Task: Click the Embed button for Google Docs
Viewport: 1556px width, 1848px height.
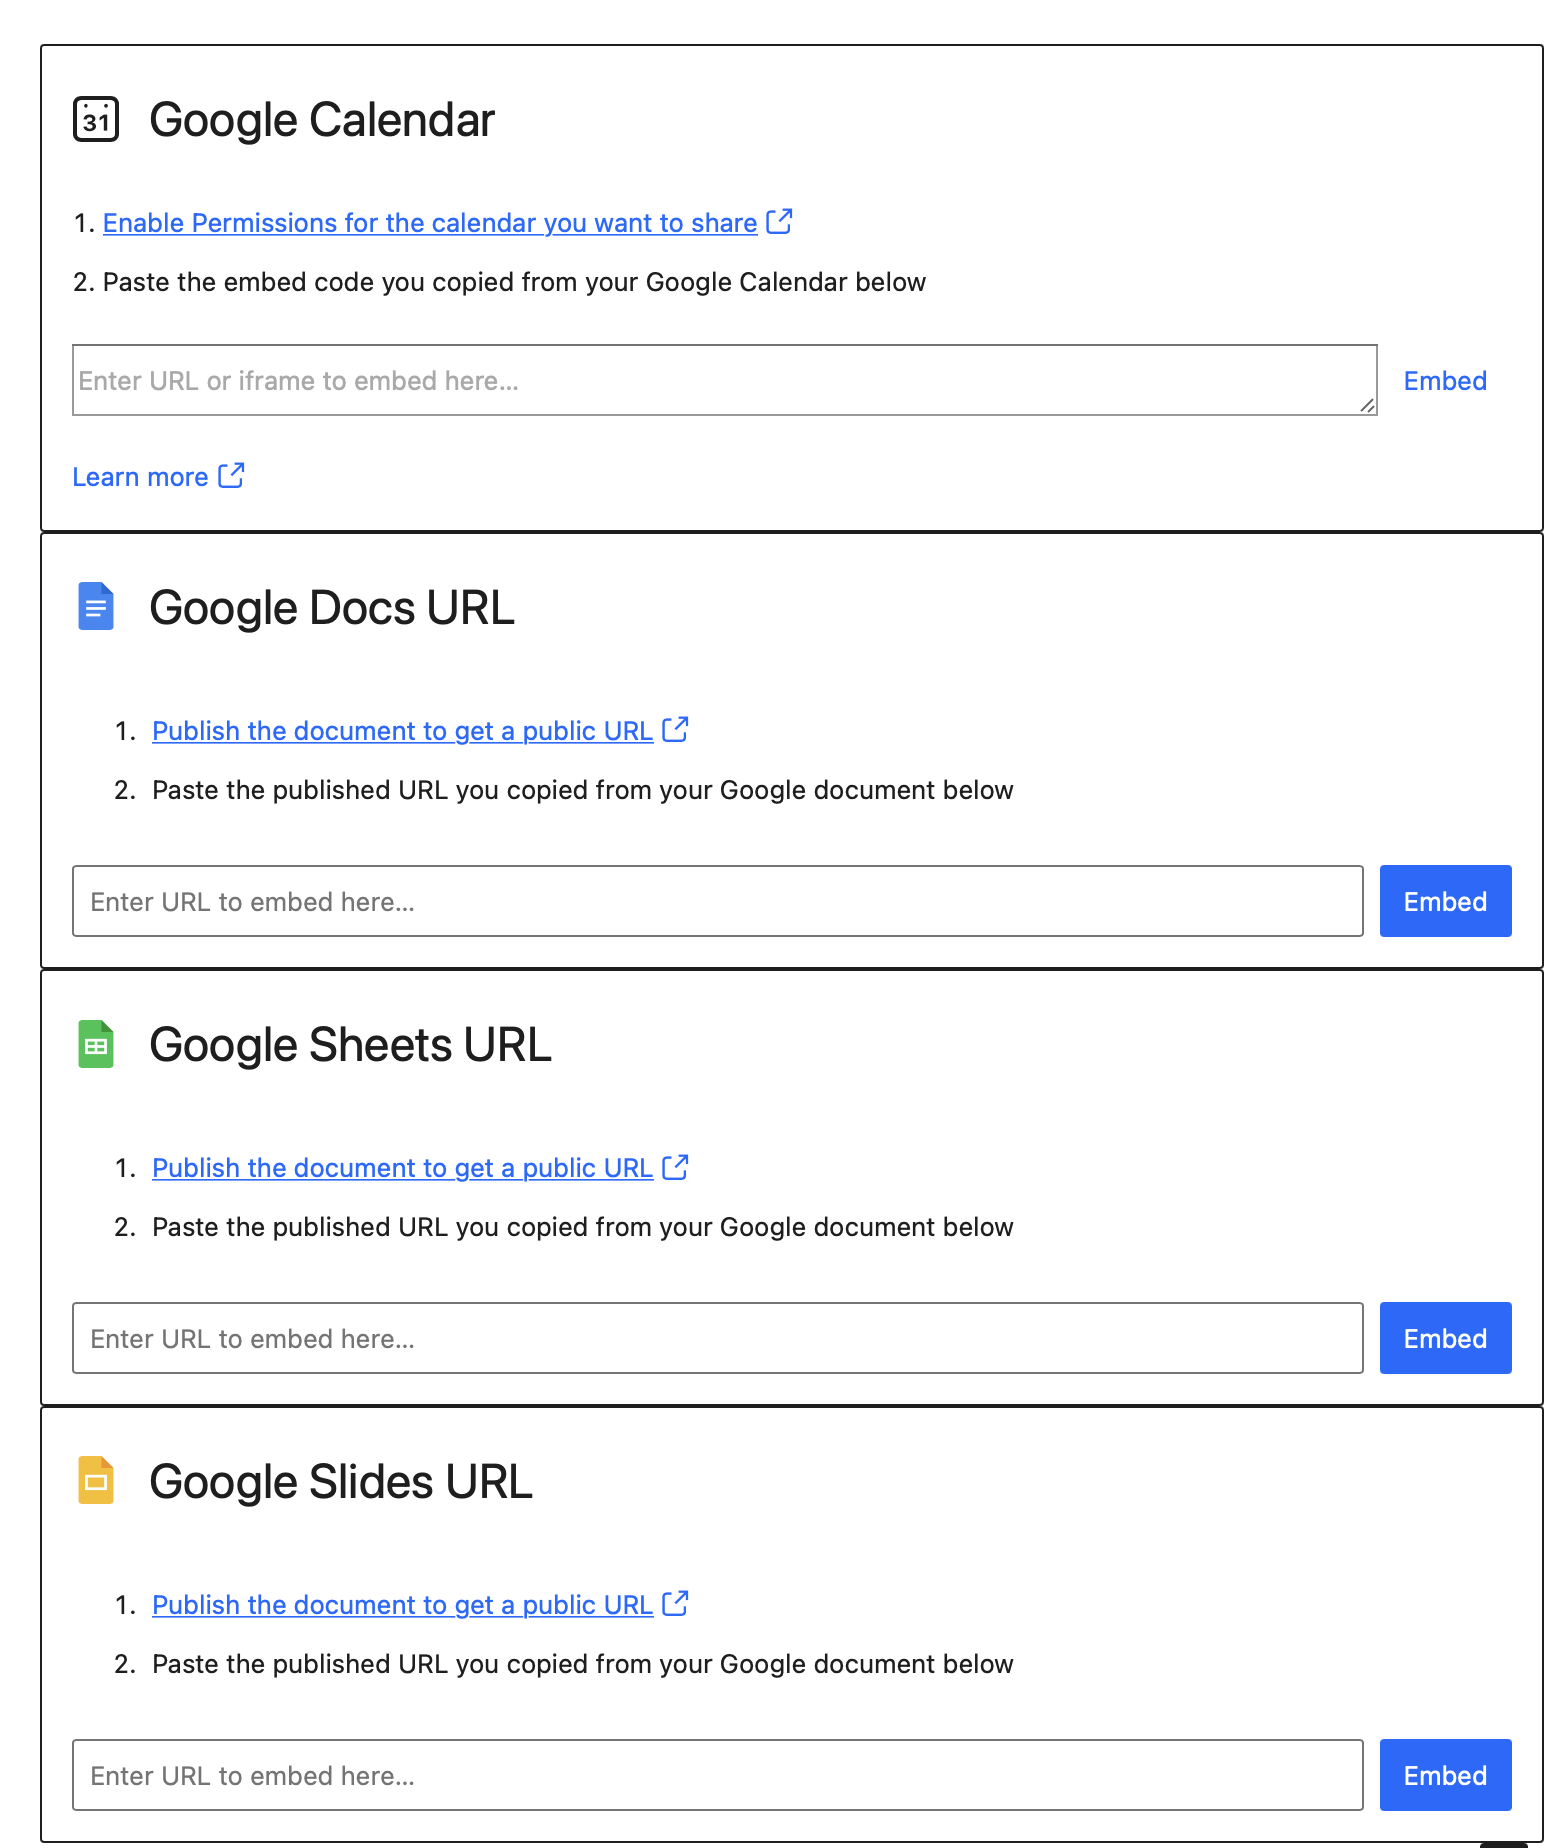Action: (1445, 901)
